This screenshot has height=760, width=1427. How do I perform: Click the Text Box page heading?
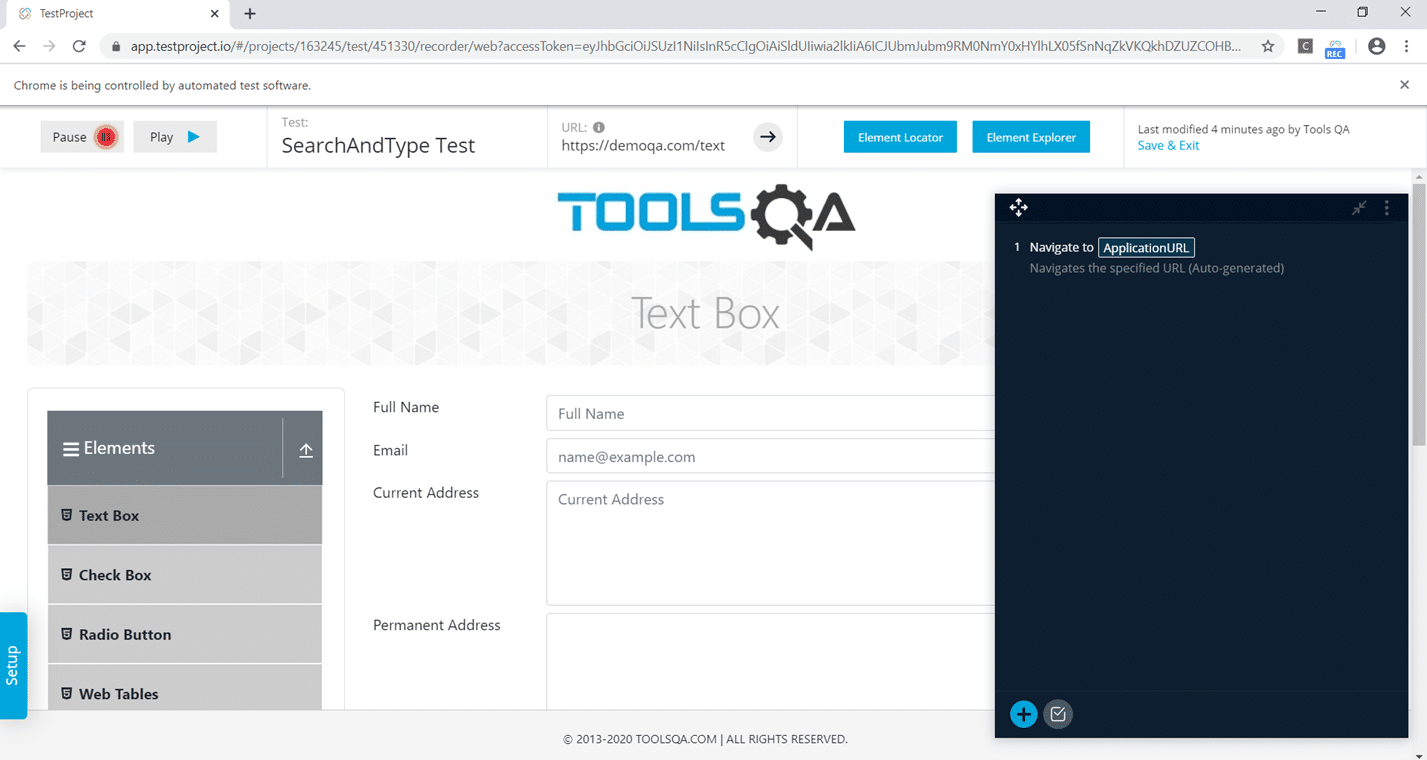pyautogui.click(x=705, y=314)
